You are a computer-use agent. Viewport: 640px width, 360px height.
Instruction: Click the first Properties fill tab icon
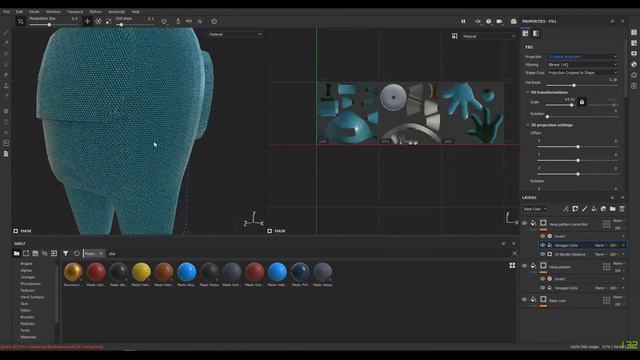(x=525, y=33)
